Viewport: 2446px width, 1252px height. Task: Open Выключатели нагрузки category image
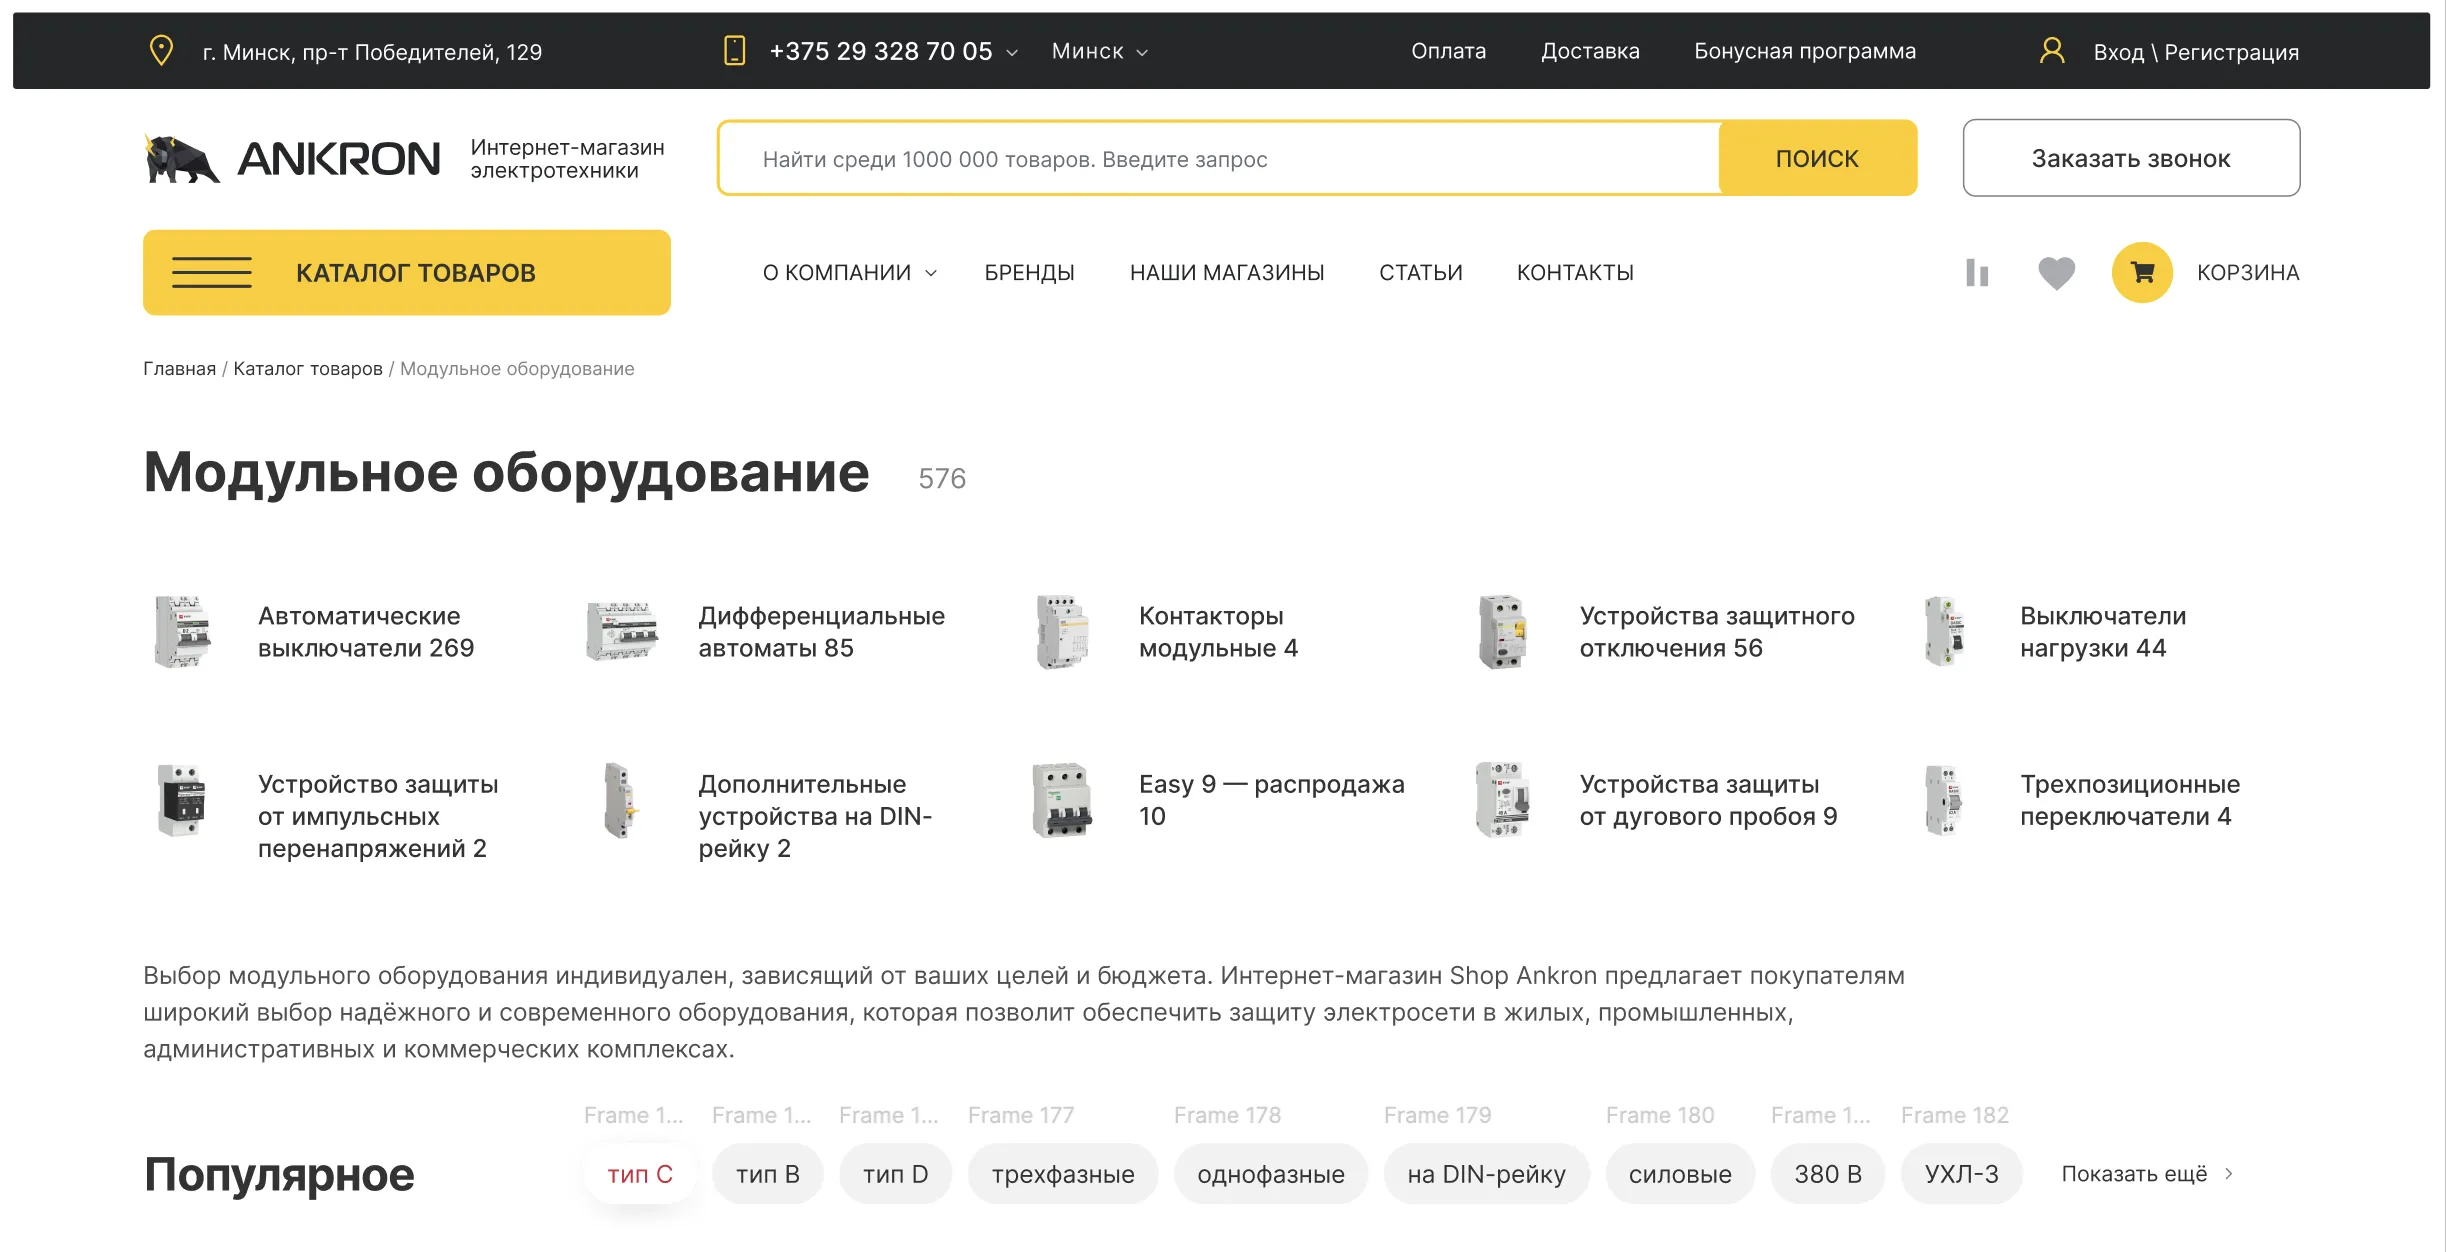pos(1944,632)
